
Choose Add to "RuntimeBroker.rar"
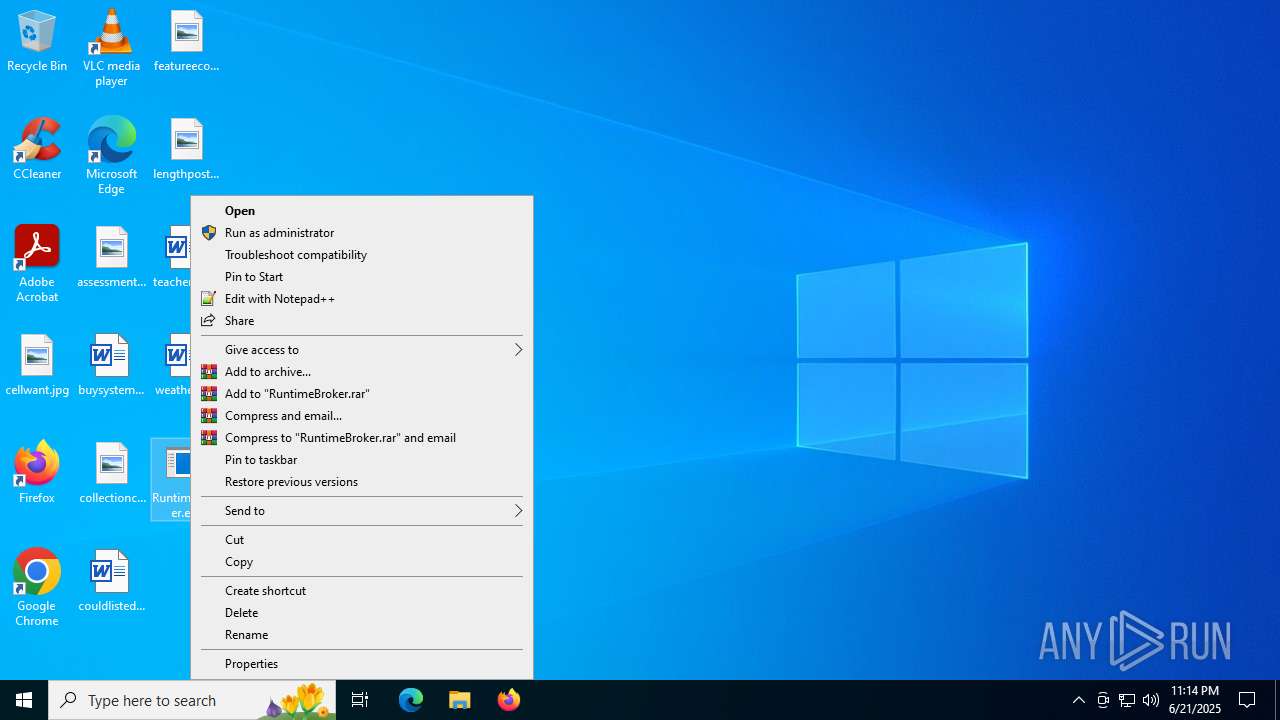pyautogui.click(x=362, y=394)
